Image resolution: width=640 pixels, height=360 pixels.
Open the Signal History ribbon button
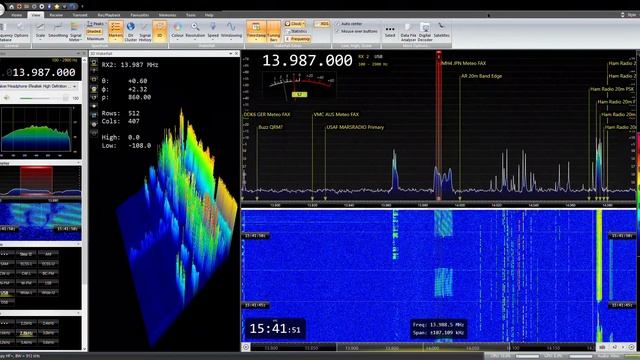pos(145,31)
